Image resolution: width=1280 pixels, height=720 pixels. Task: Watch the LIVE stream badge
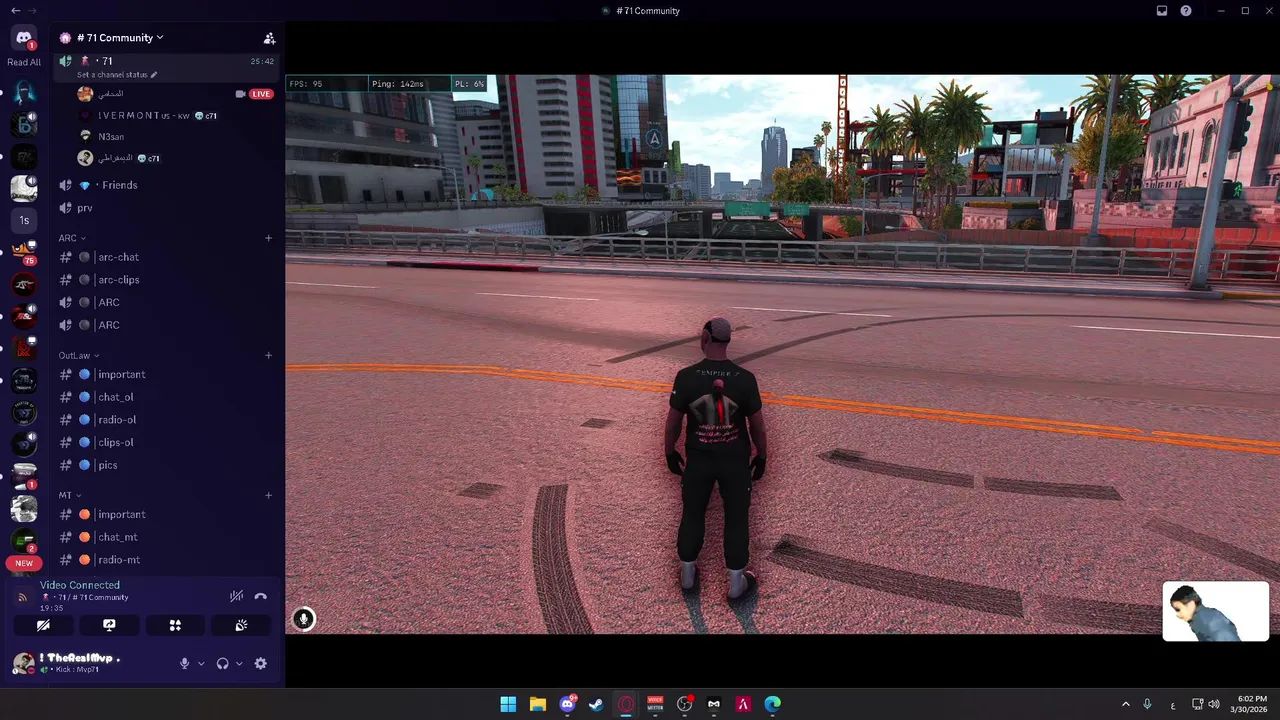tap(261, 94)
